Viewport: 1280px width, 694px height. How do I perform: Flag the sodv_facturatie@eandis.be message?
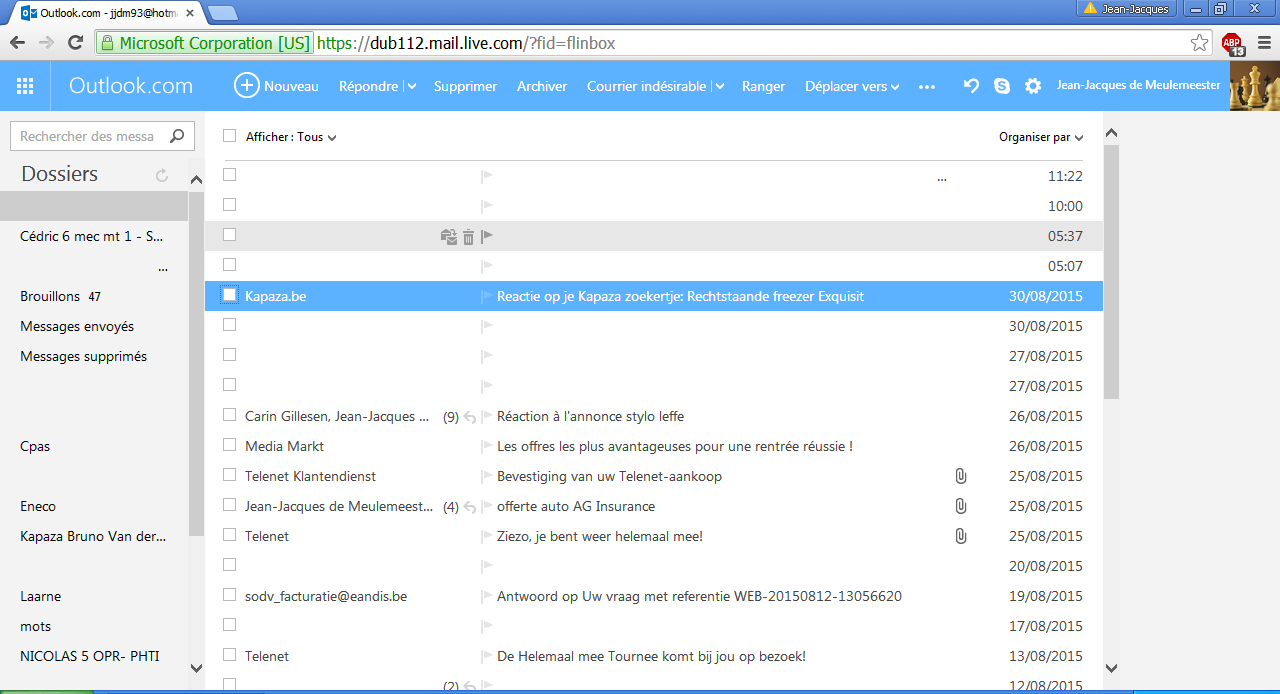pos(487,596)
